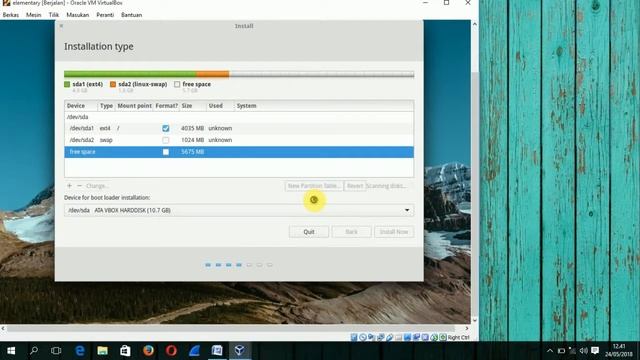The image size is (640, 360).
Task: Open the blue shark-fin app on the taskbar
Action: click(x=194, y=351)
